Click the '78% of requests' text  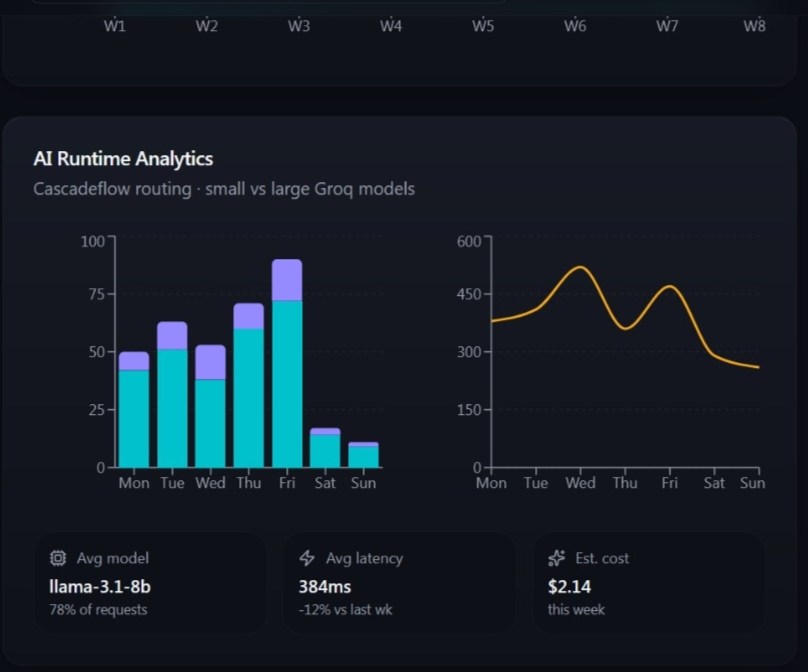[x=98, y=610]
